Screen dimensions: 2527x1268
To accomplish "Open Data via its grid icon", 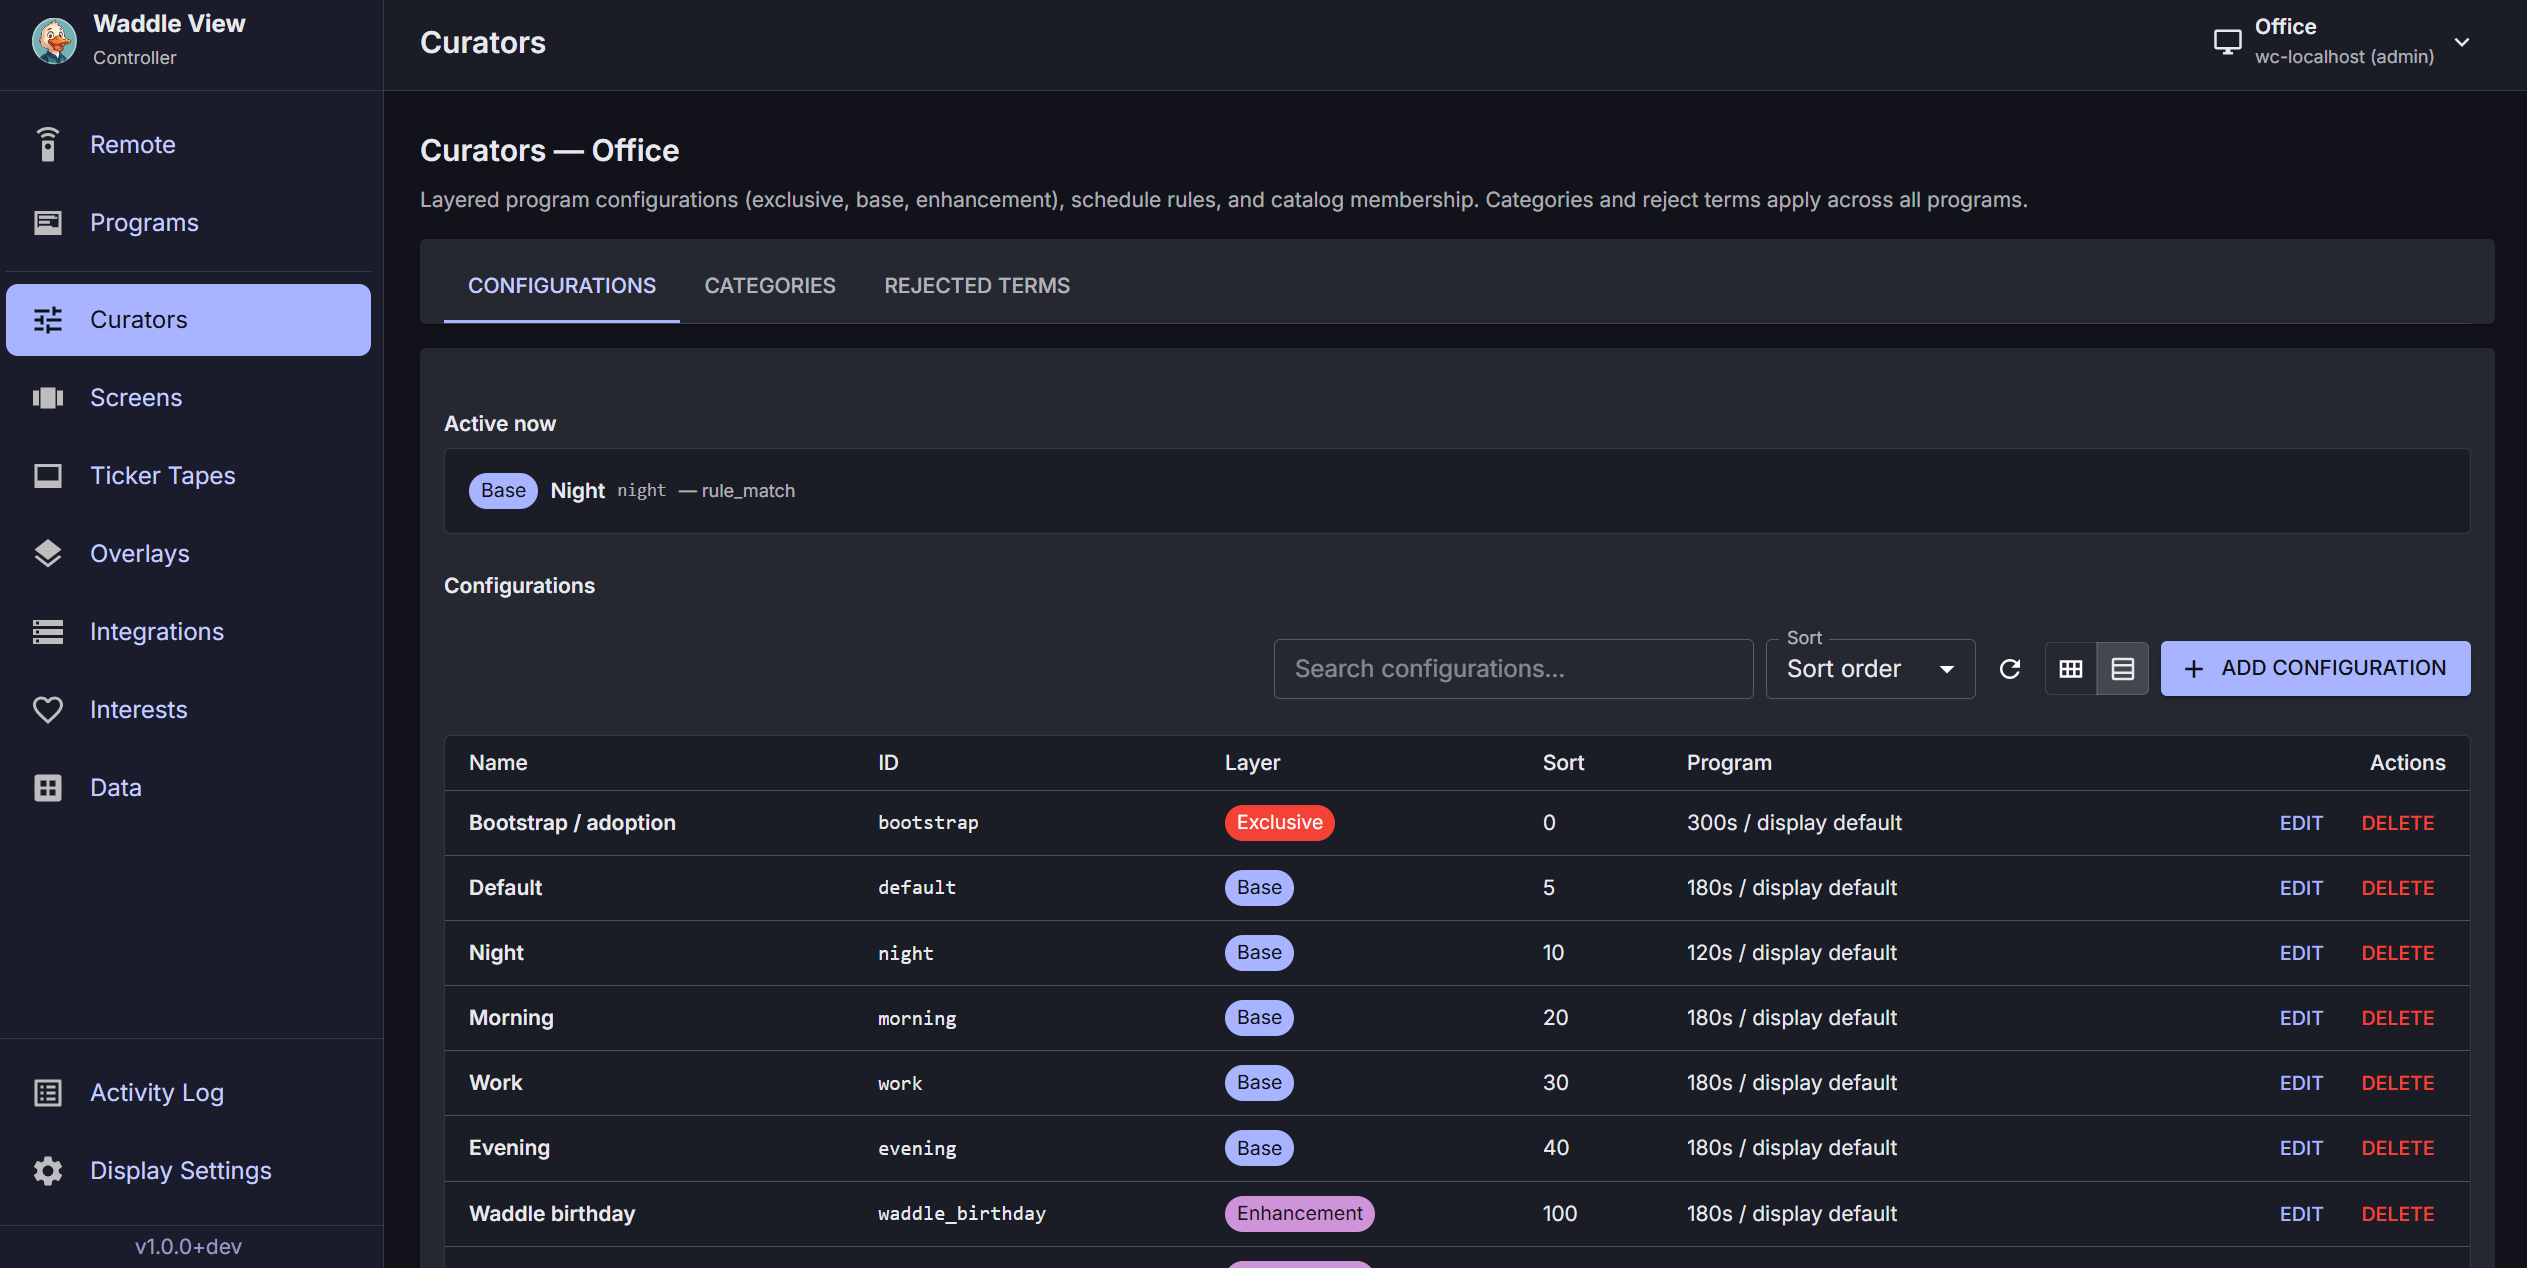I will [x=47, y=788].
